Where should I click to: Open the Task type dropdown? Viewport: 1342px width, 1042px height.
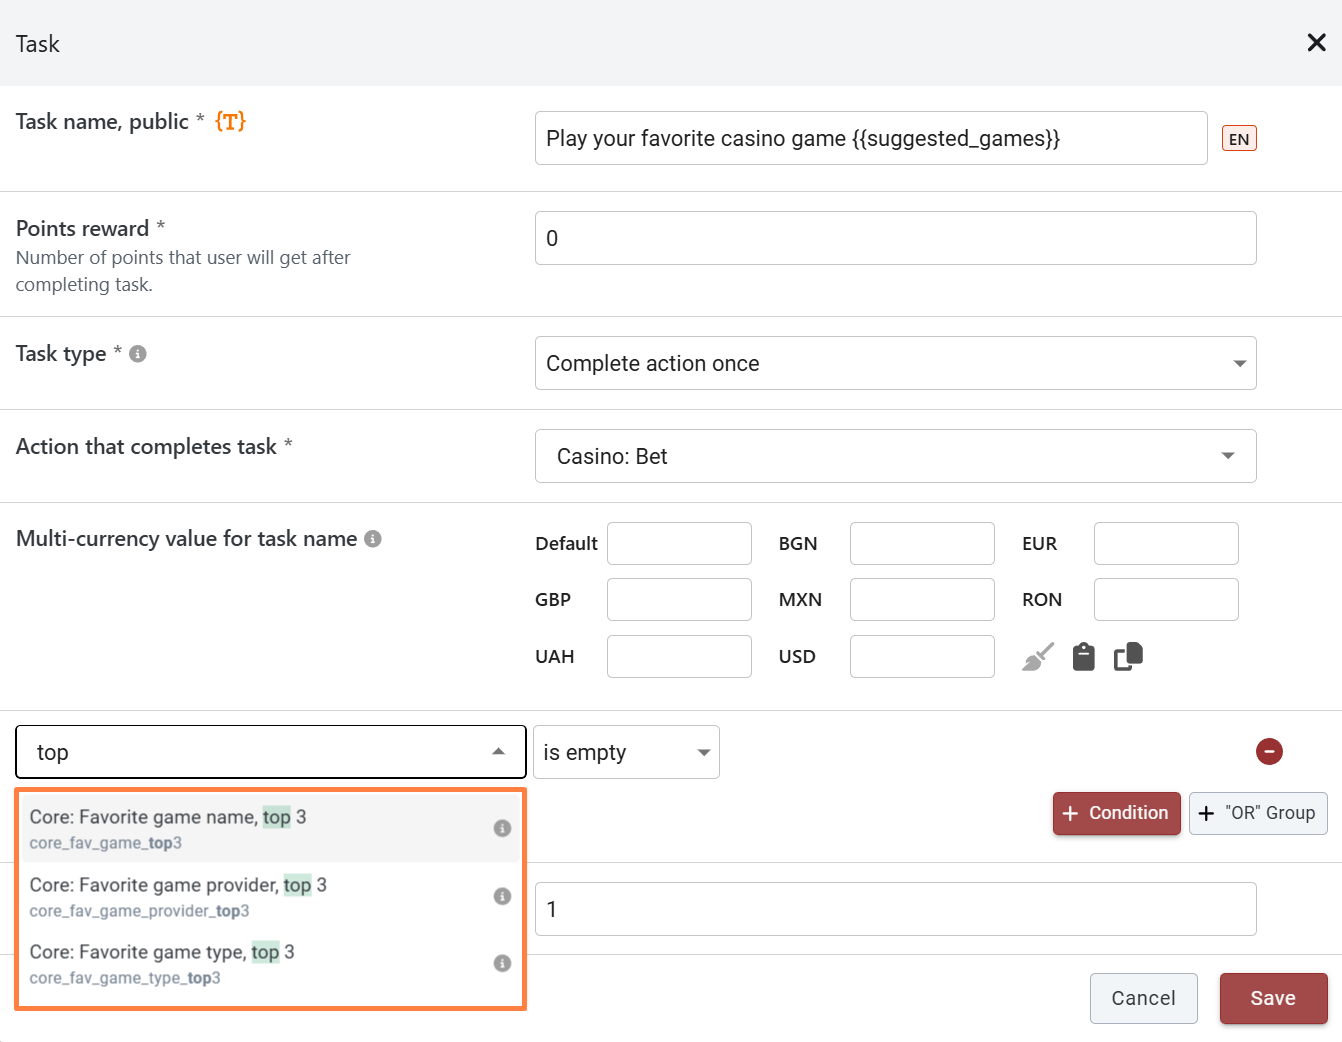tap(896, 363)
